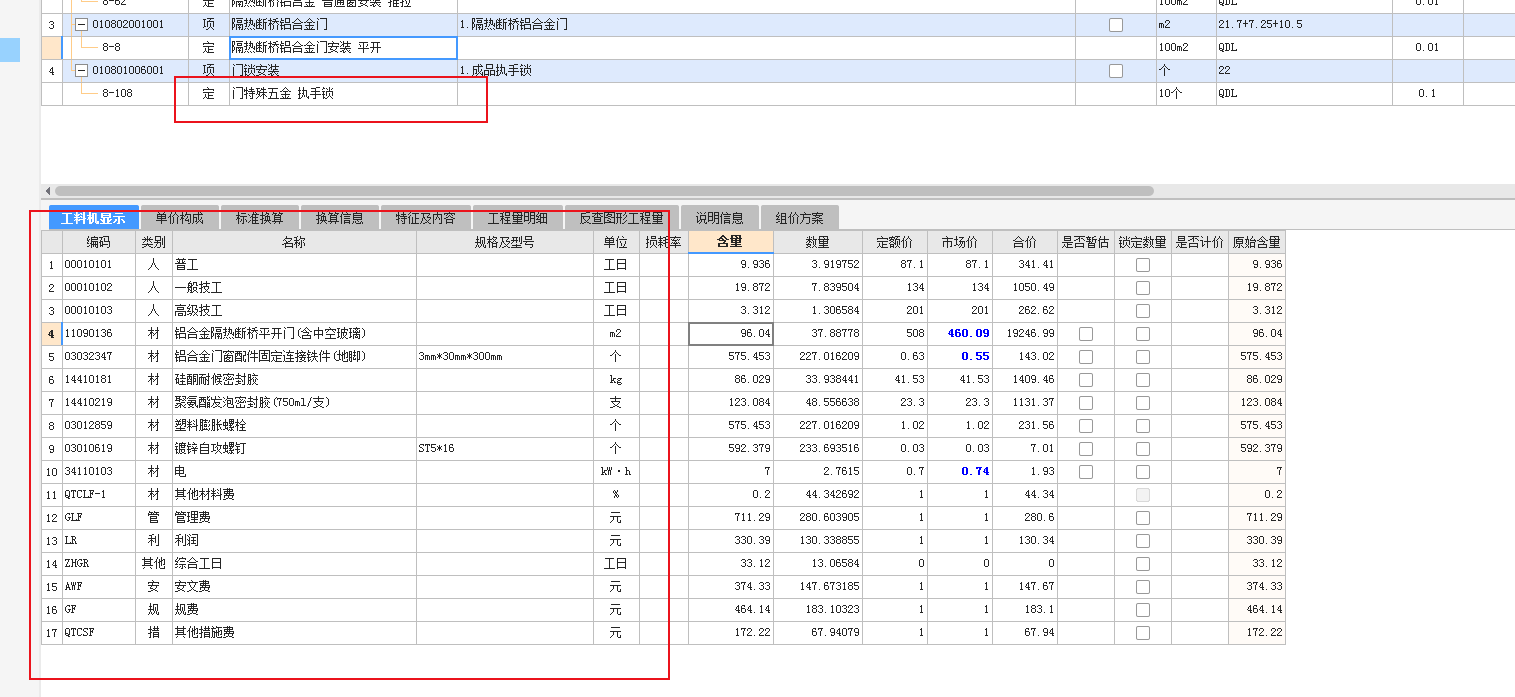The width and height of the screenshot is (1515, 697).
Task: Click the 门特殊五金 执手锁 name cell
Action: [x=343, y=94]
